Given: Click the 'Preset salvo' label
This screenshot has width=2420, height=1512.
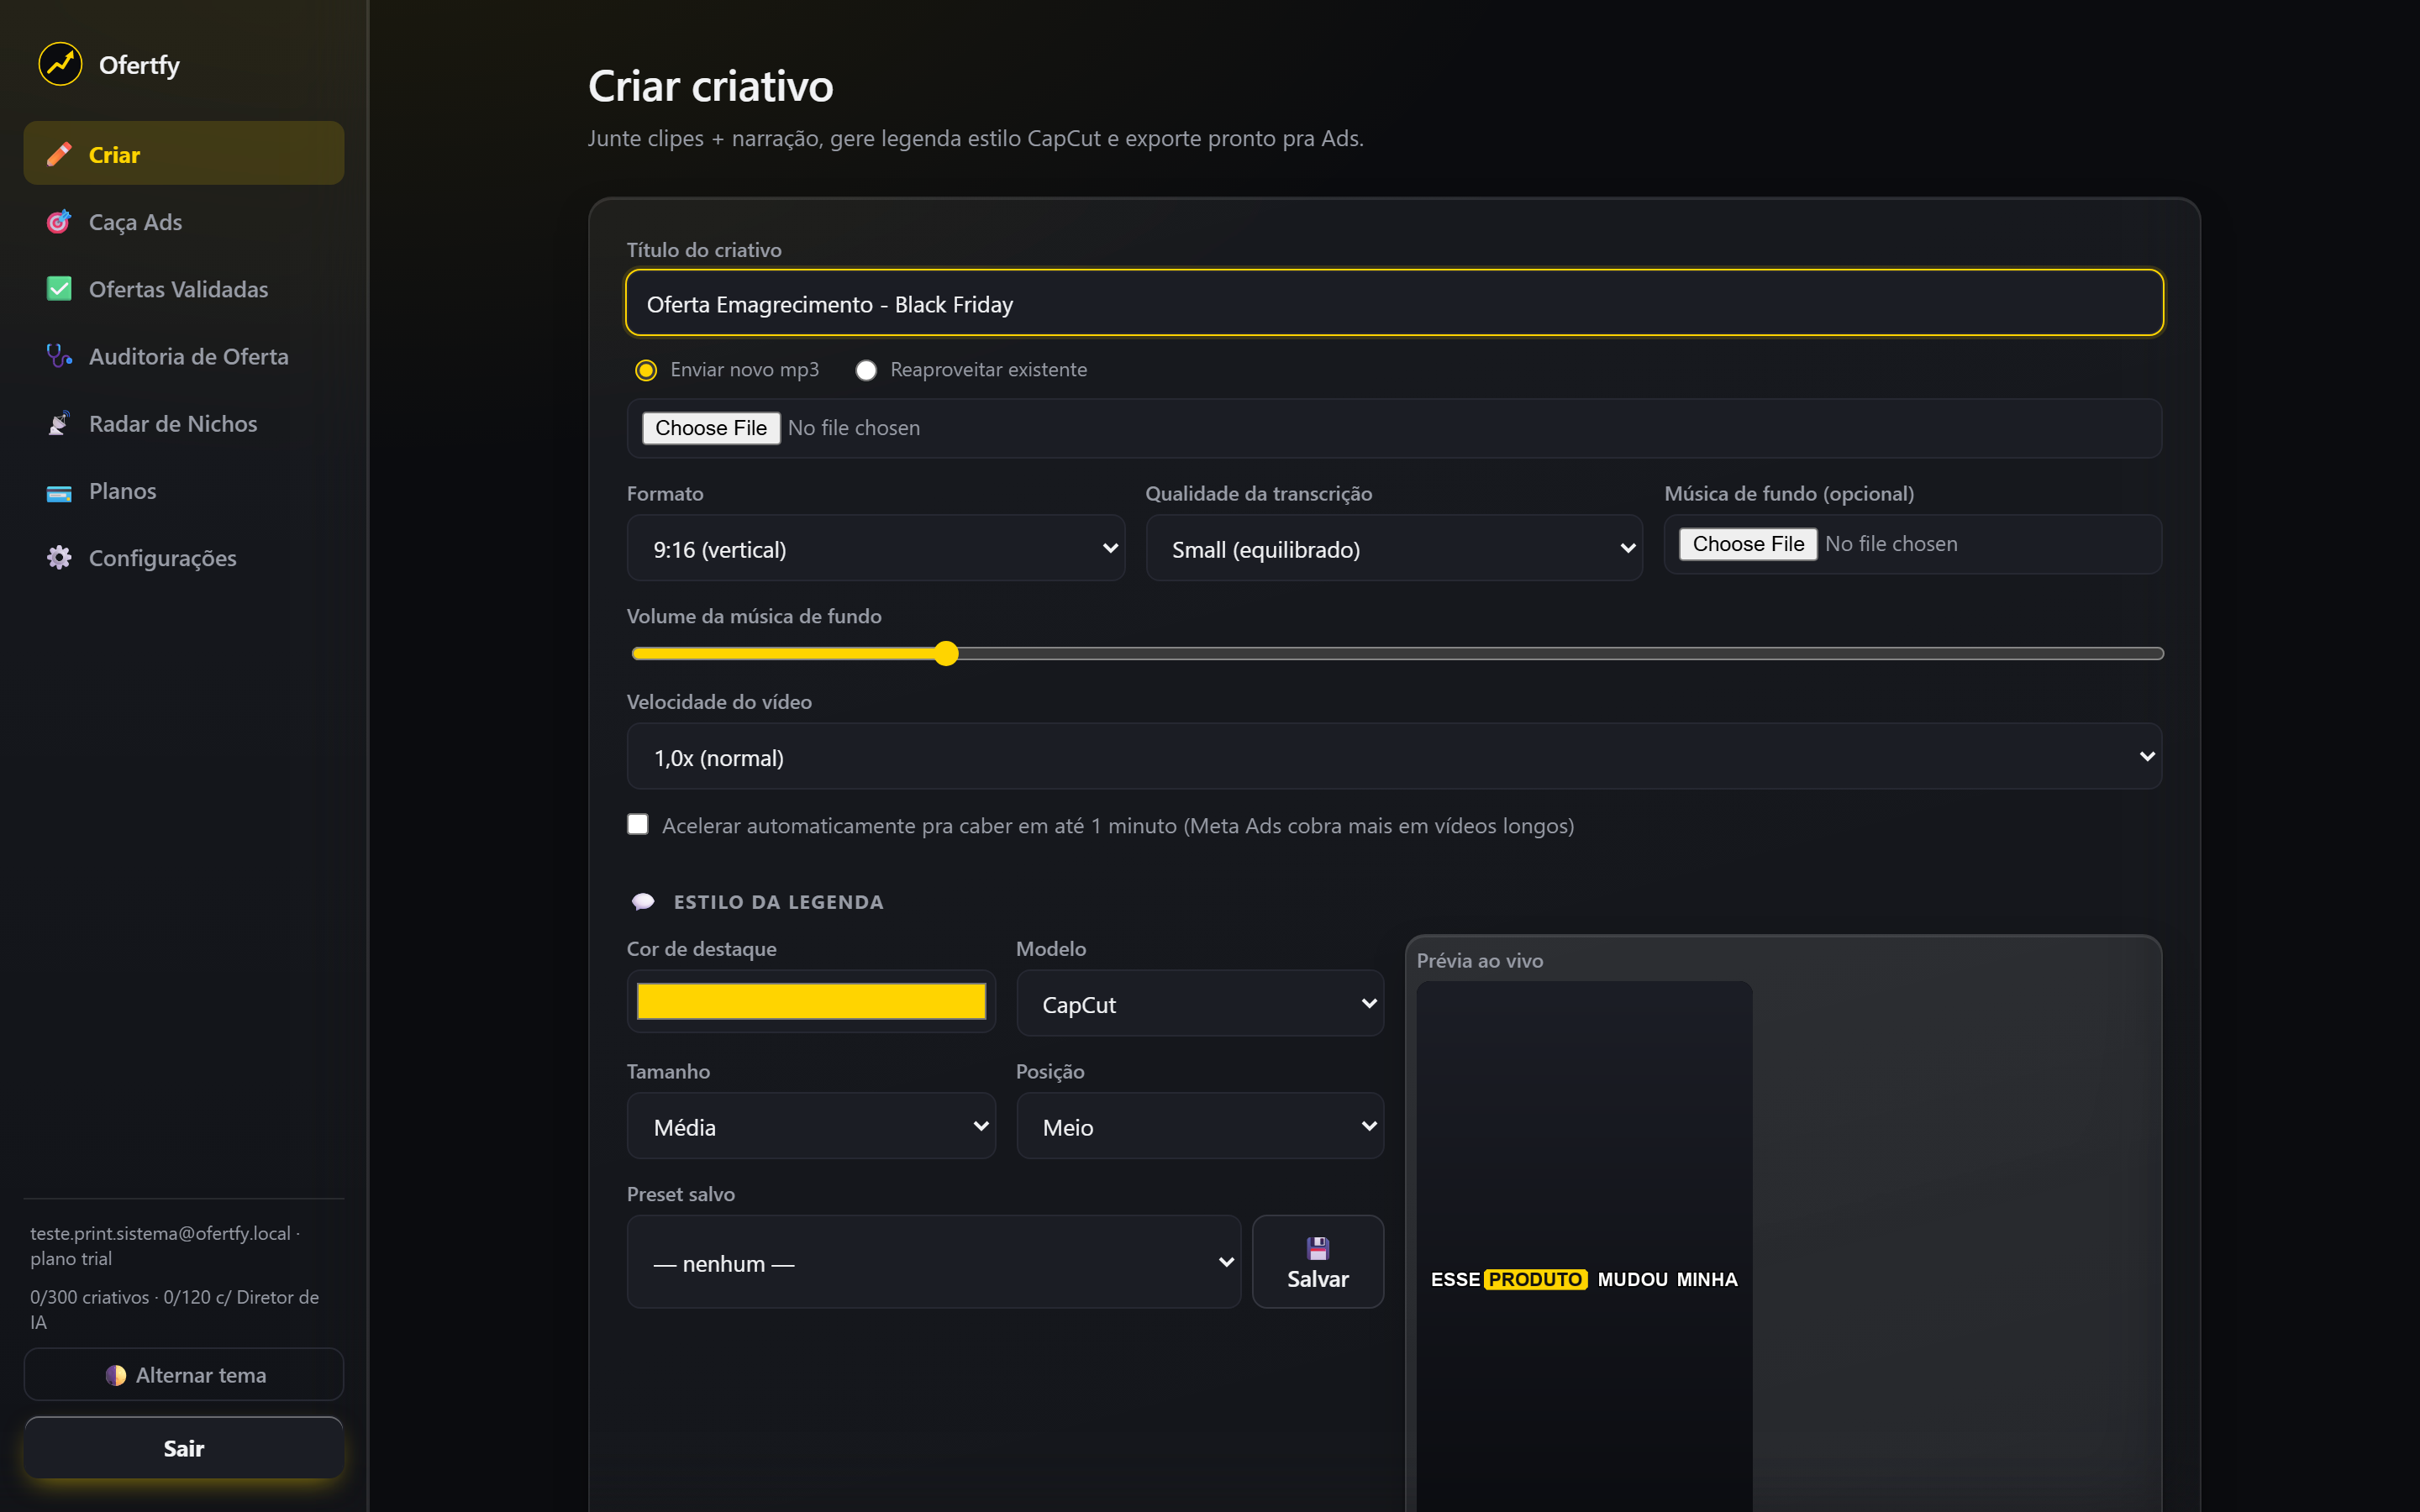Looking at the screenshot, I should click(680, 1194).
